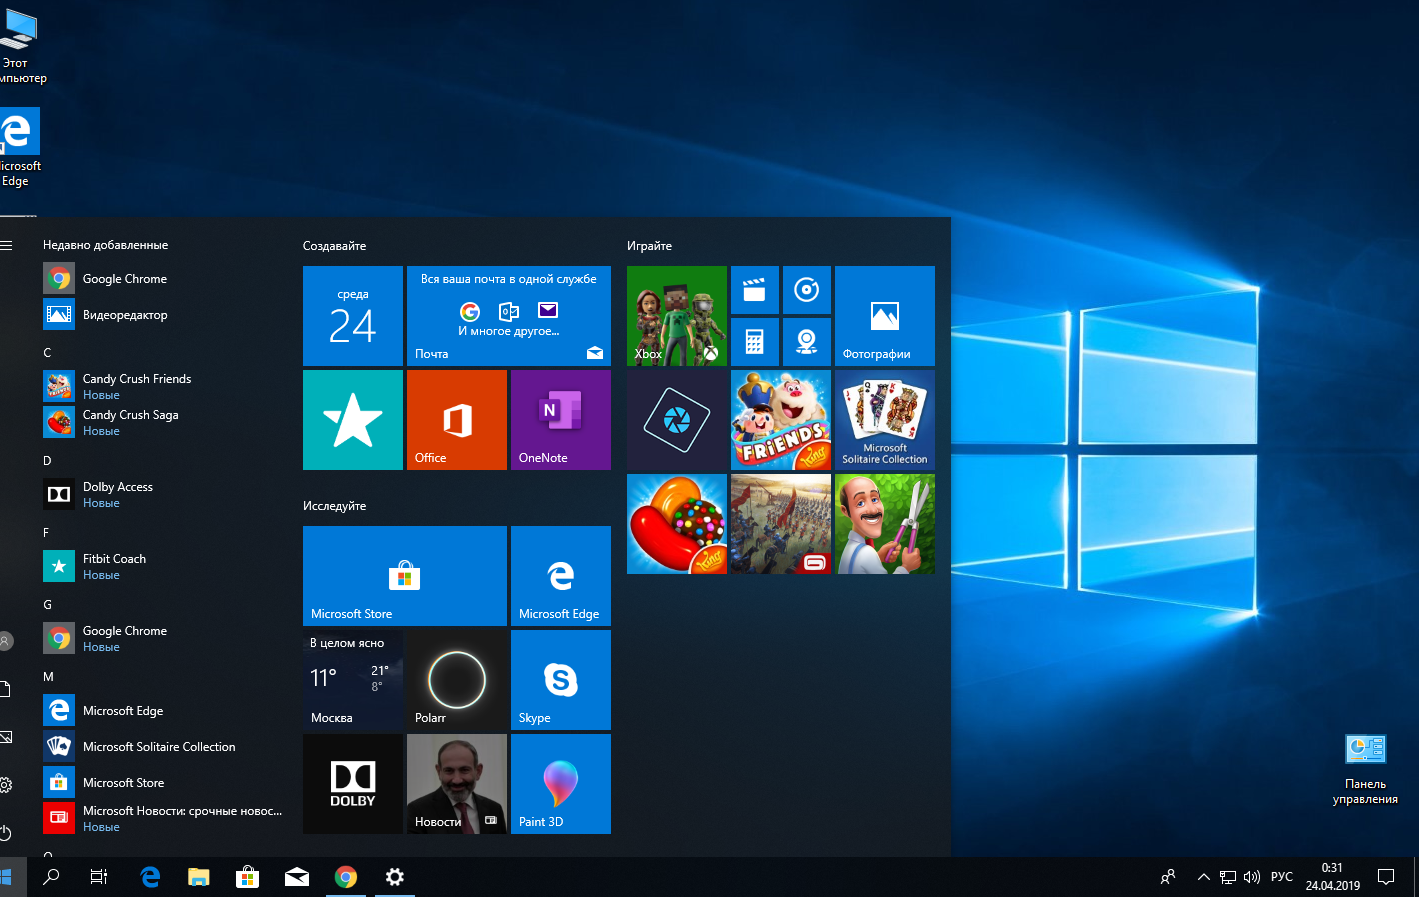Open Dolby Access from app list

163,494
